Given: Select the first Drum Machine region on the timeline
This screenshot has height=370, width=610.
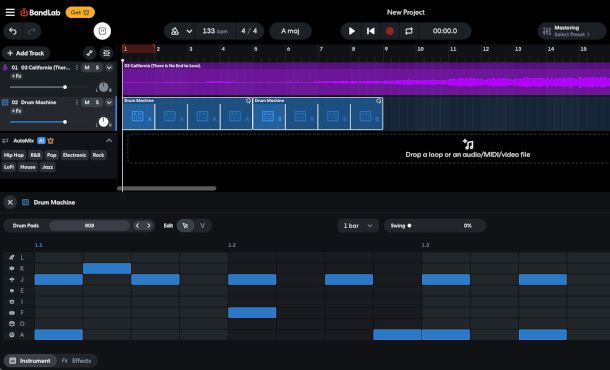Looking at the screenshot, I should [x=188, y=114].
